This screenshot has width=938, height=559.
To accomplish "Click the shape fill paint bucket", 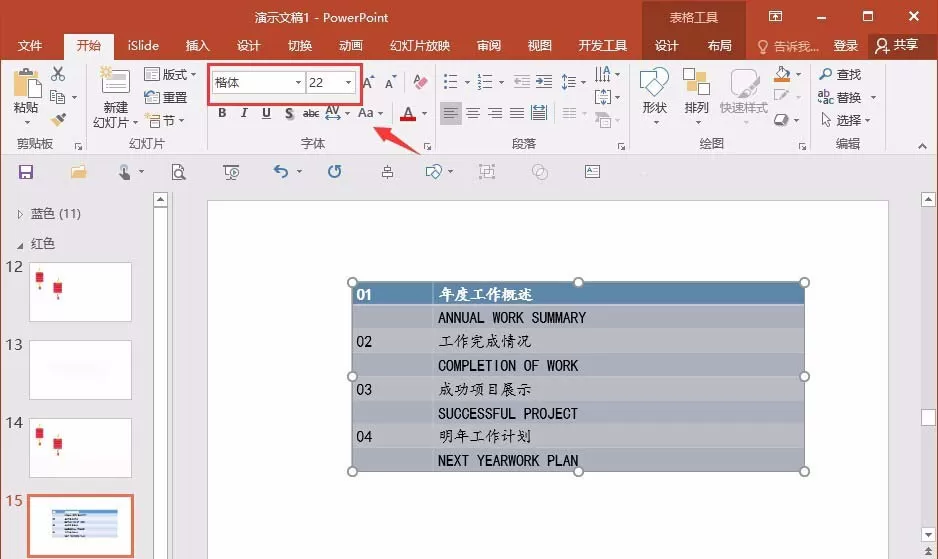I will [782, 74].
